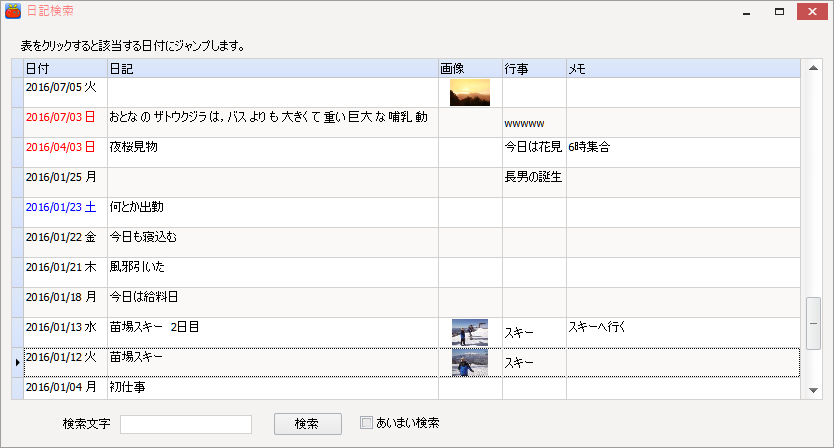Image resolution: width=834 pixels, height=448 pixels.
Task: Click スキー event cell for 2016/01/12
Action: [534, 363]
